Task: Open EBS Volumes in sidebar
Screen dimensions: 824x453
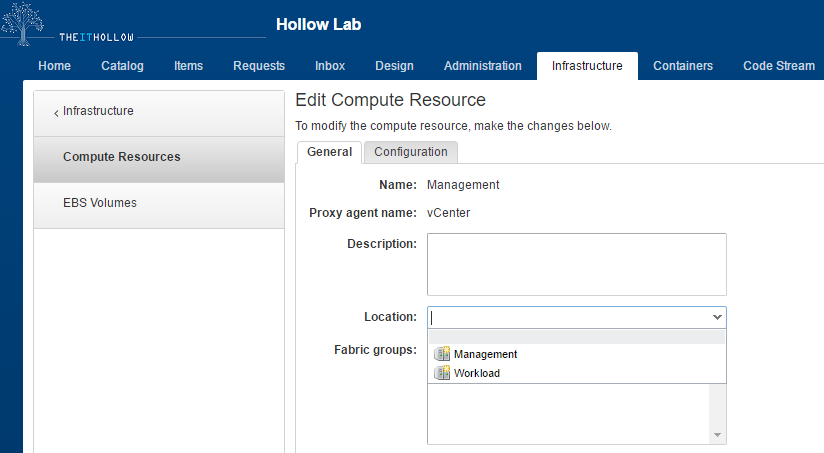Action: pos(100,203)
